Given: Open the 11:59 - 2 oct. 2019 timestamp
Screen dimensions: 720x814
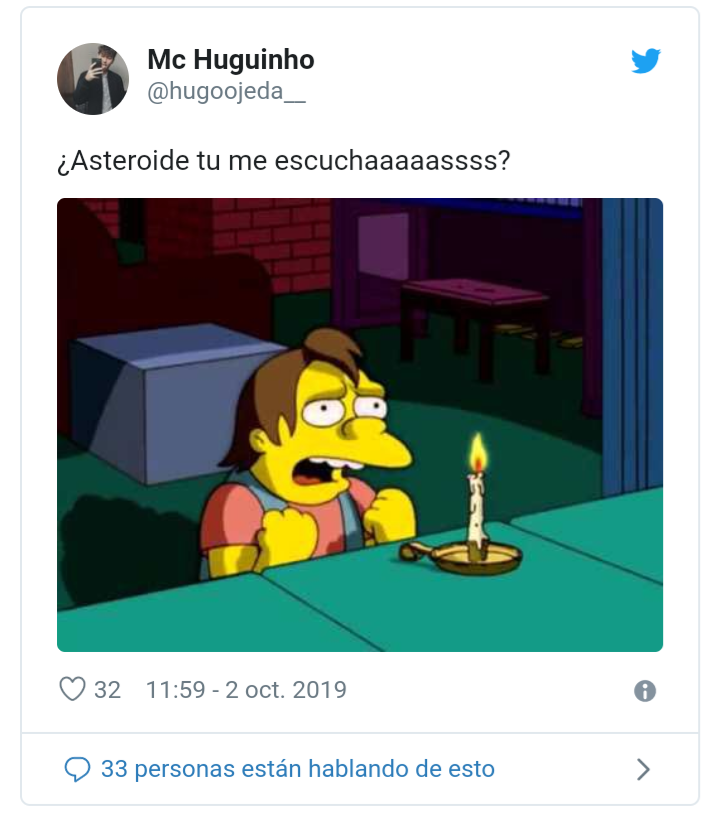Looking at the screenshot, I should [246, 690].
